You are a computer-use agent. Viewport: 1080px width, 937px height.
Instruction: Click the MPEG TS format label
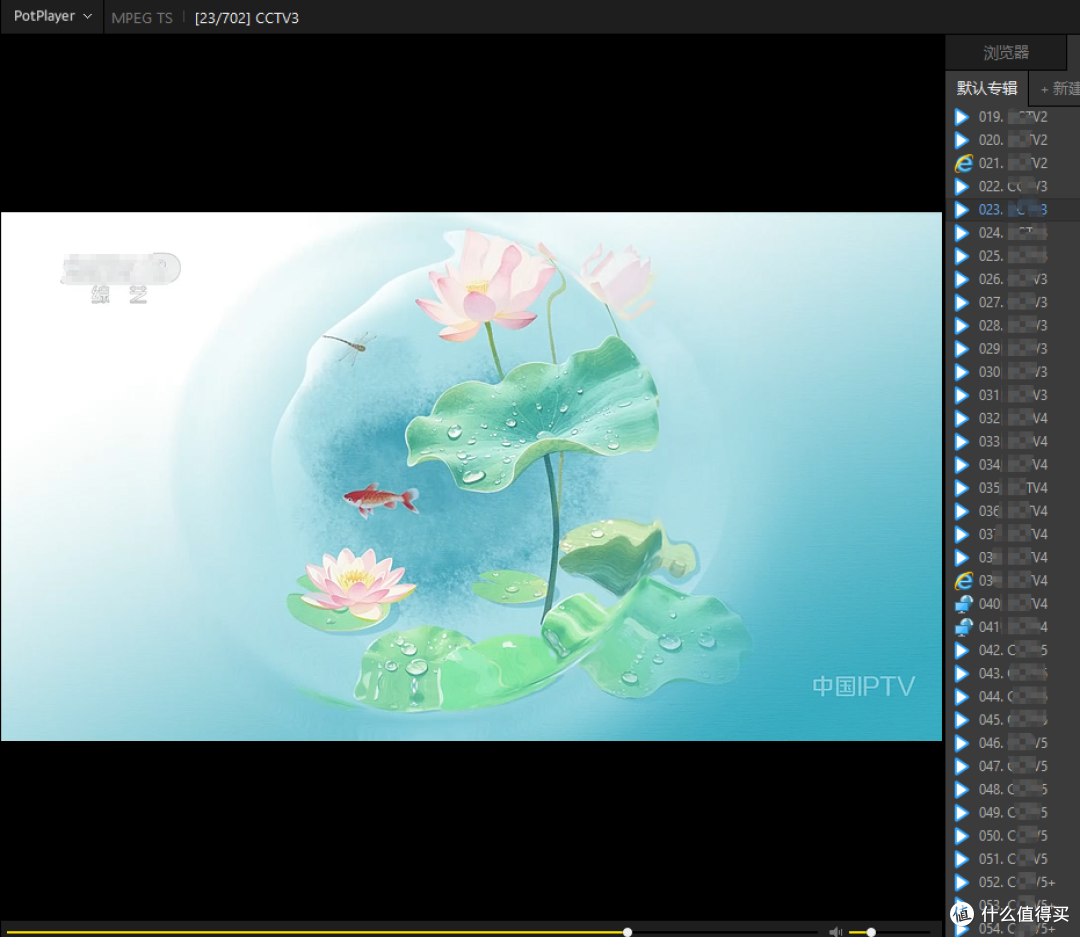click(x=142, y=18)
